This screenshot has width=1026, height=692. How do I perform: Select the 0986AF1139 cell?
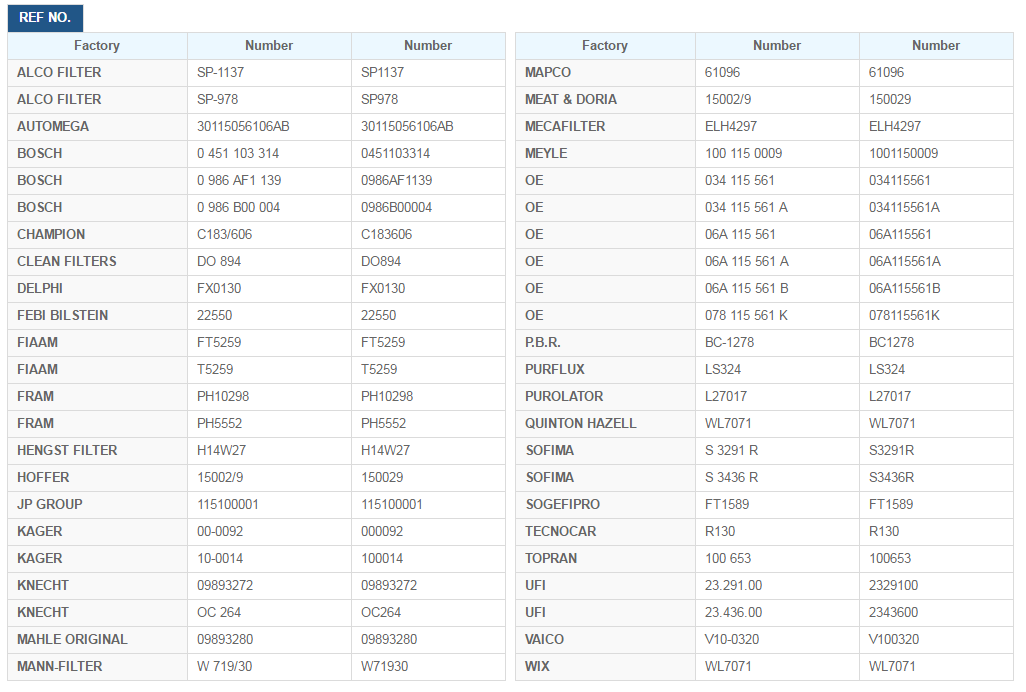[x=428, y=181]
